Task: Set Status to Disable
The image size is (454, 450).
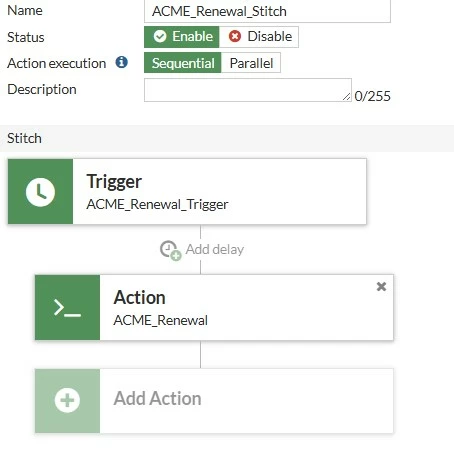Action: 259,37
